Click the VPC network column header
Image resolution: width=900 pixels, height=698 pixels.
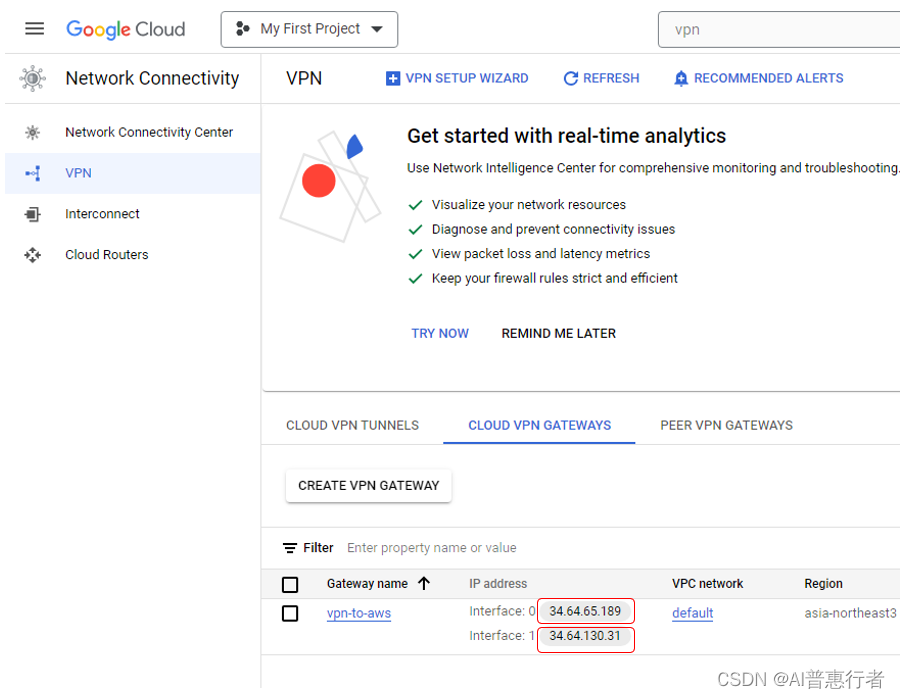(707, 584)
